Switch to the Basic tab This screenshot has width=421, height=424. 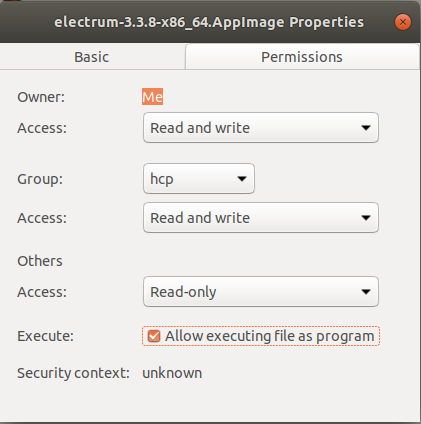(92, 57)
